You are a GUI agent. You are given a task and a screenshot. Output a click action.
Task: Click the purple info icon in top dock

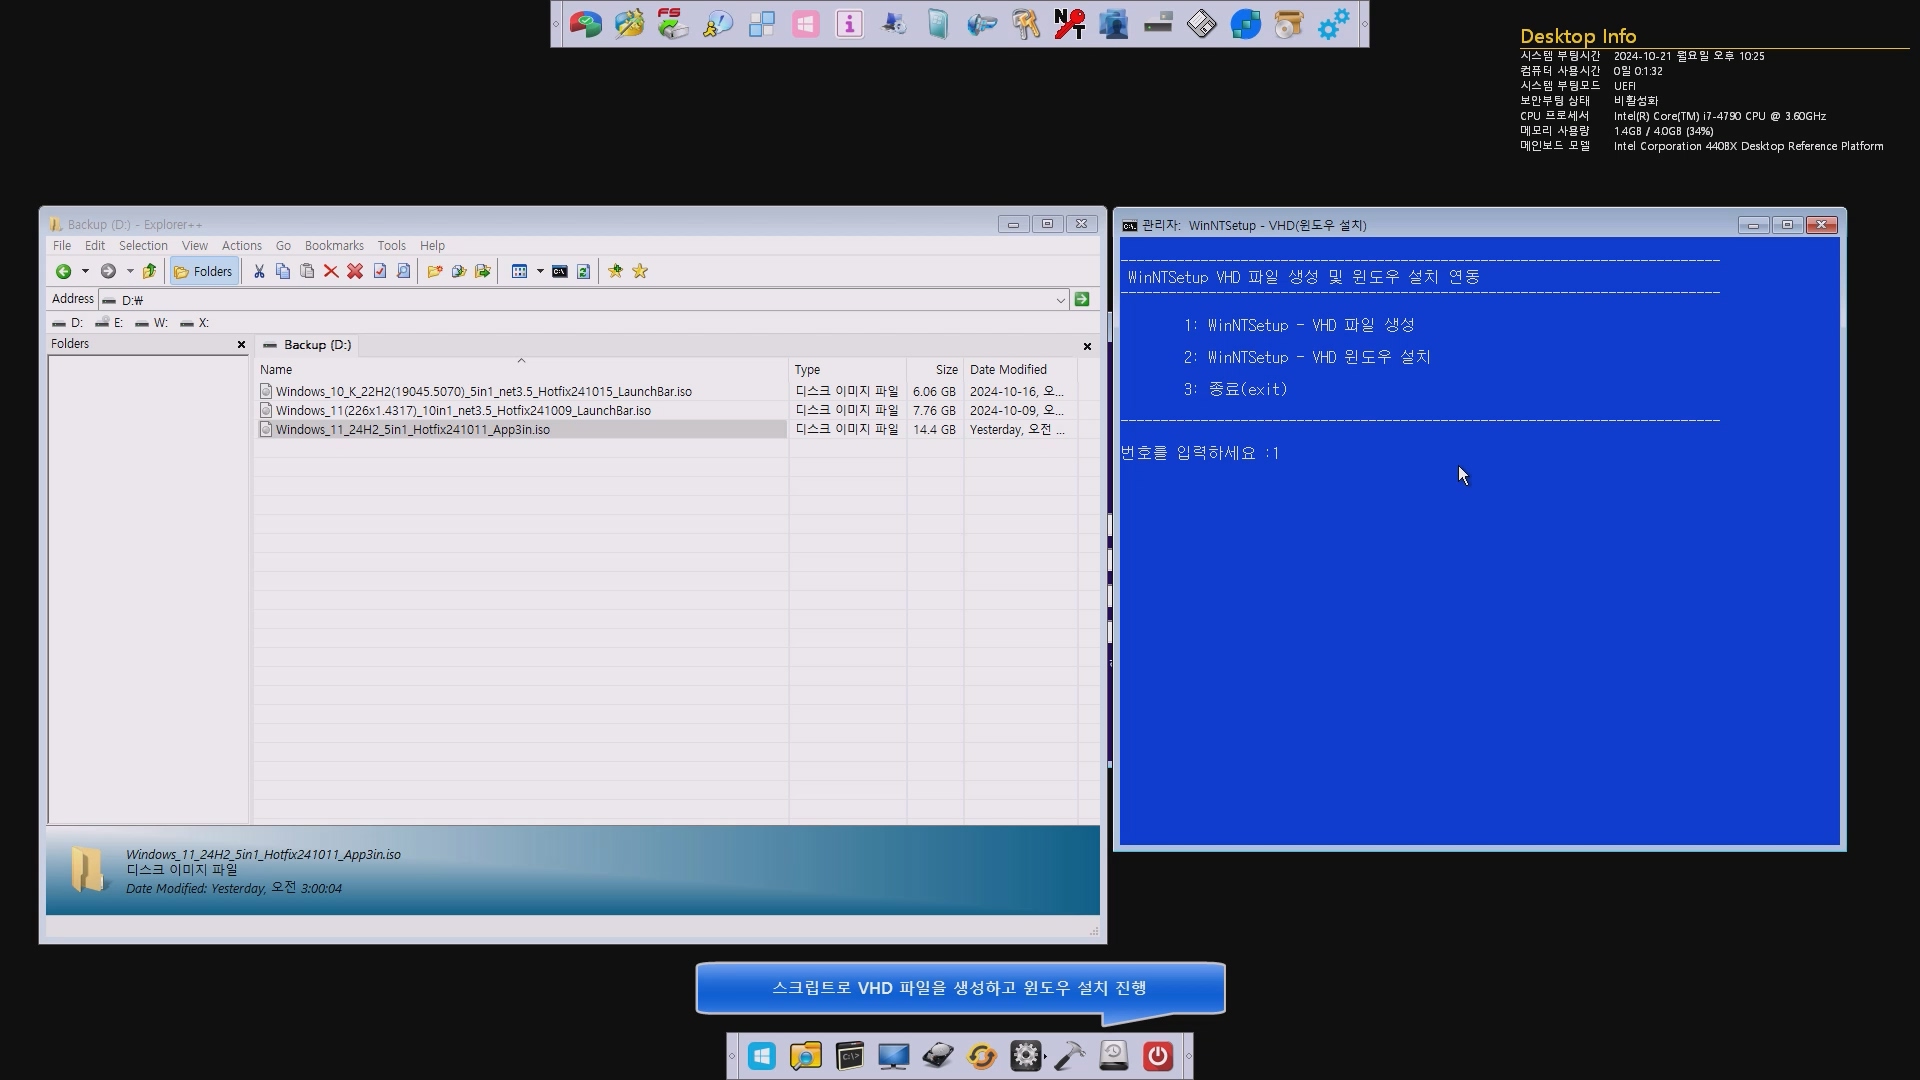850,24
